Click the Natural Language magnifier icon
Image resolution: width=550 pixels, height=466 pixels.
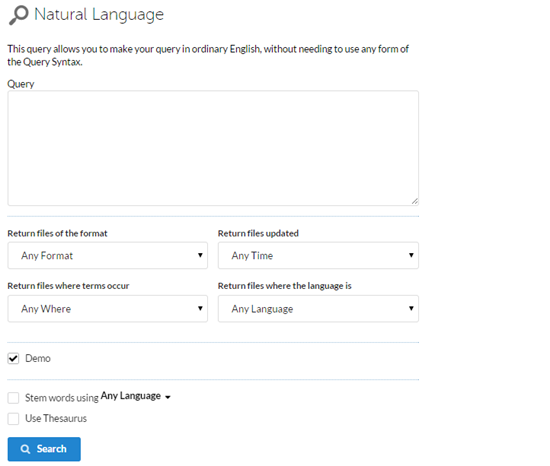pos(18,15)
